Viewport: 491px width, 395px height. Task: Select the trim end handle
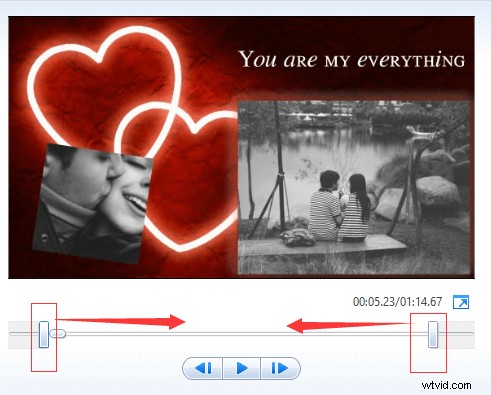click(433, 334)
